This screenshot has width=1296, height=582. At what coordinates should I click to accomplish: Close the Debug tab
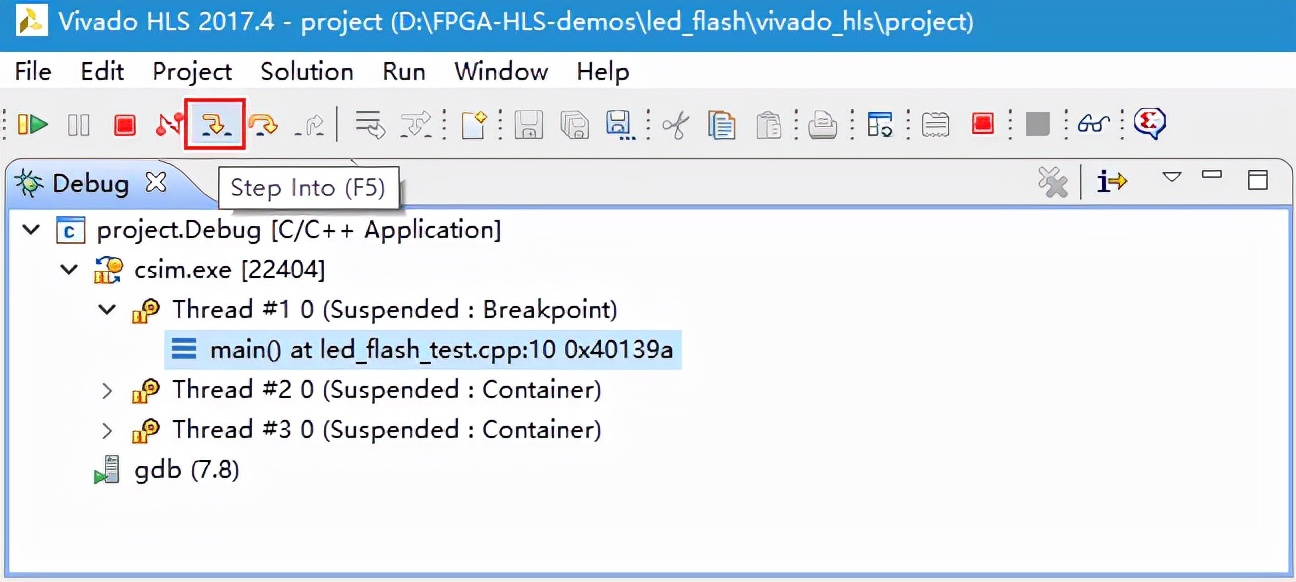(x=155, y=183)
